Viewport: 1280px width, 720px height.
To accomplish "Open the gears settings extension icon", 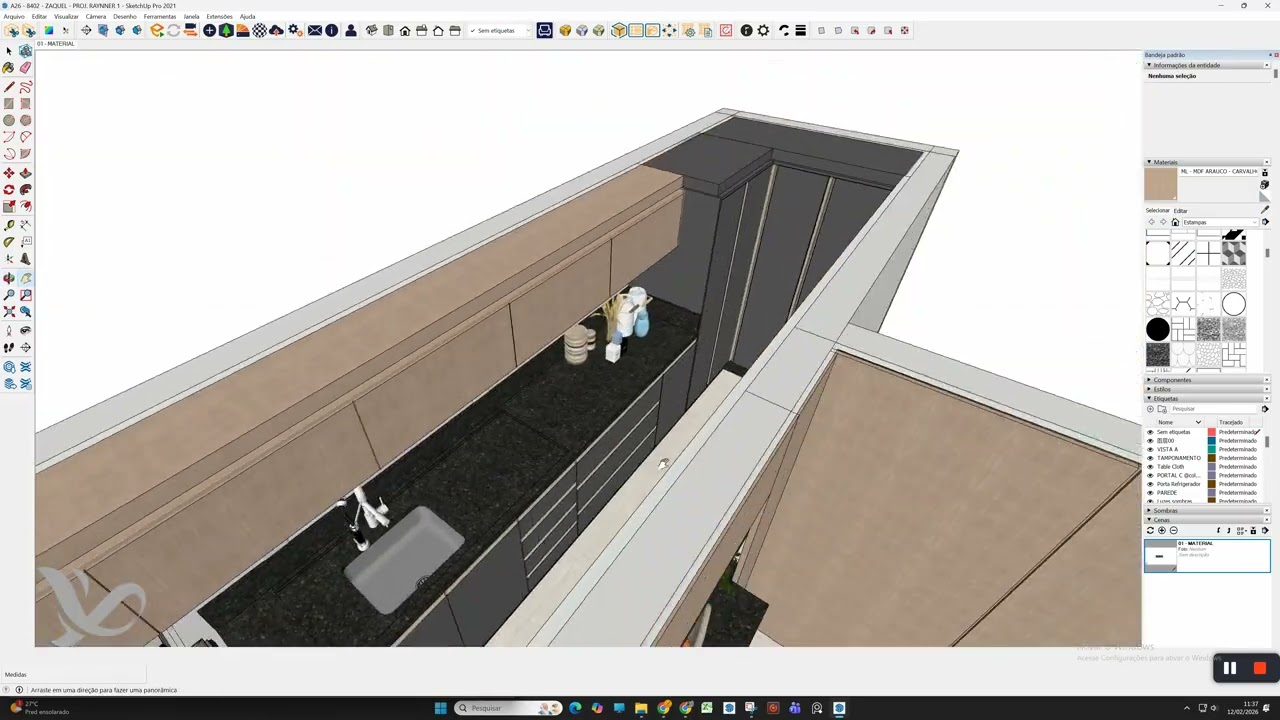I will coord(295,31).
